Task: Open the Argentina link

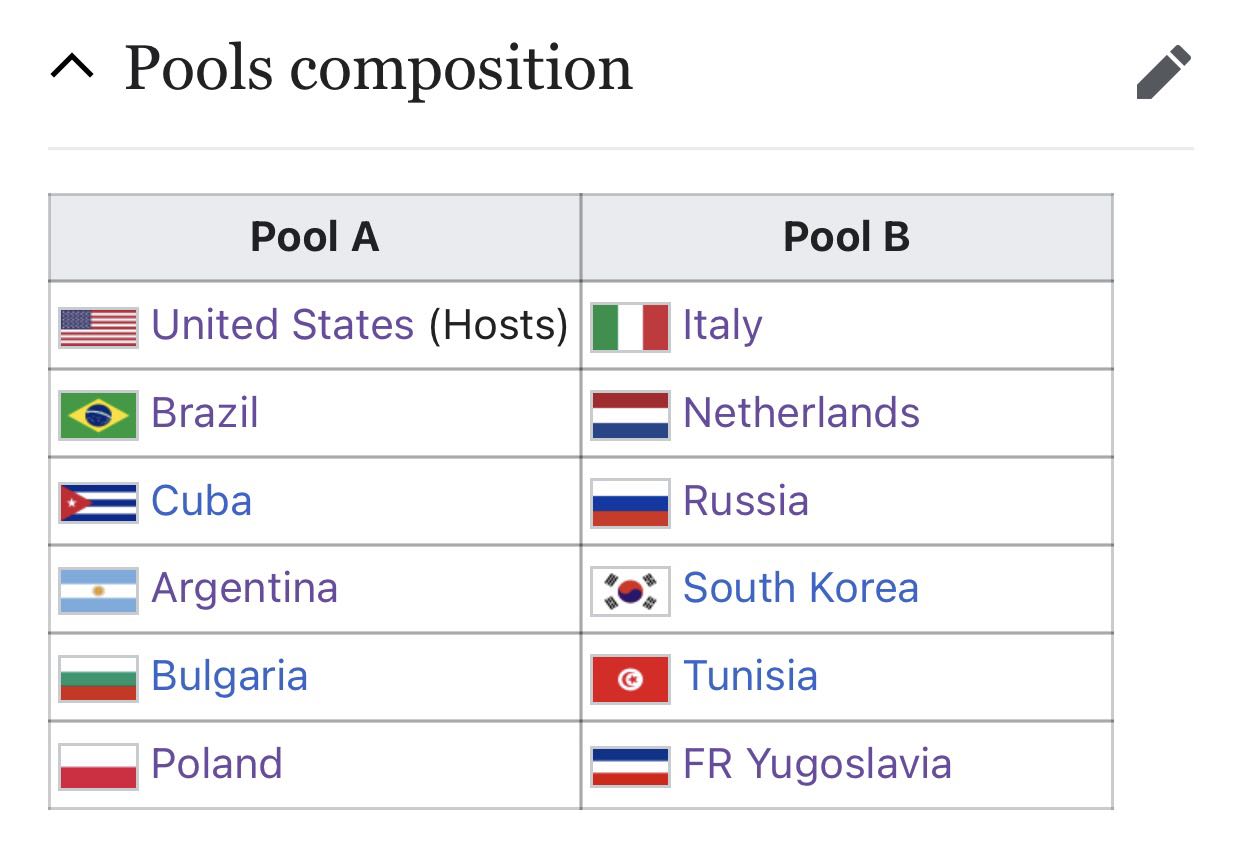Action: pyautogui.click(x=244, y=588)
